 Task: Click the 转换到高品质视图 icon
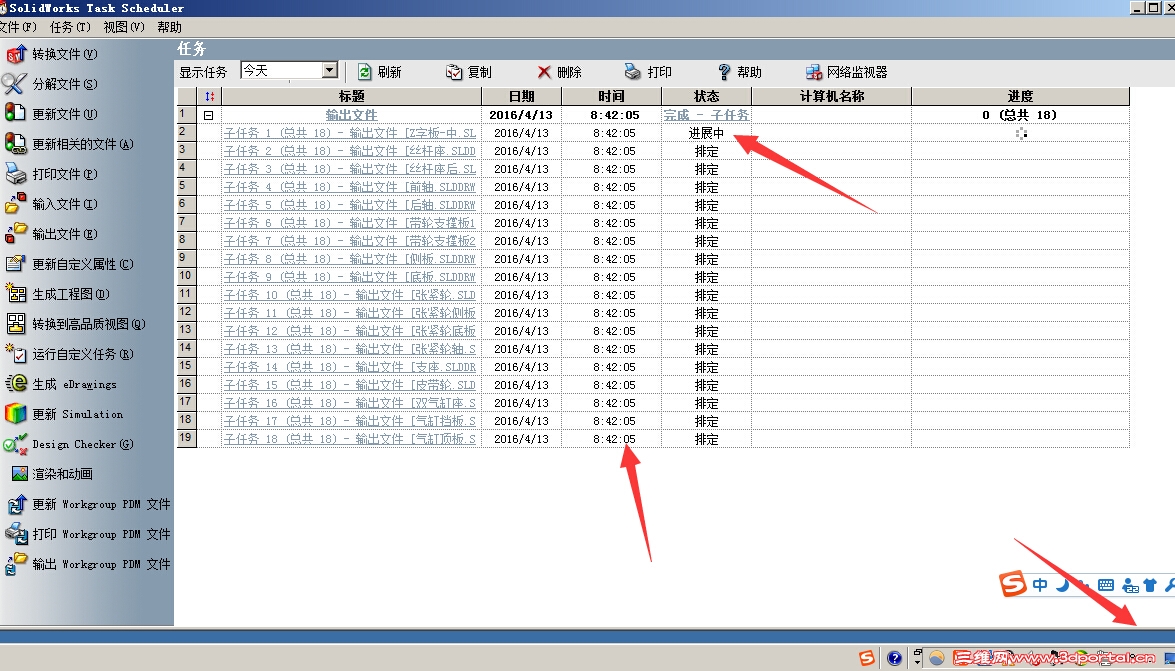point(15,323)
